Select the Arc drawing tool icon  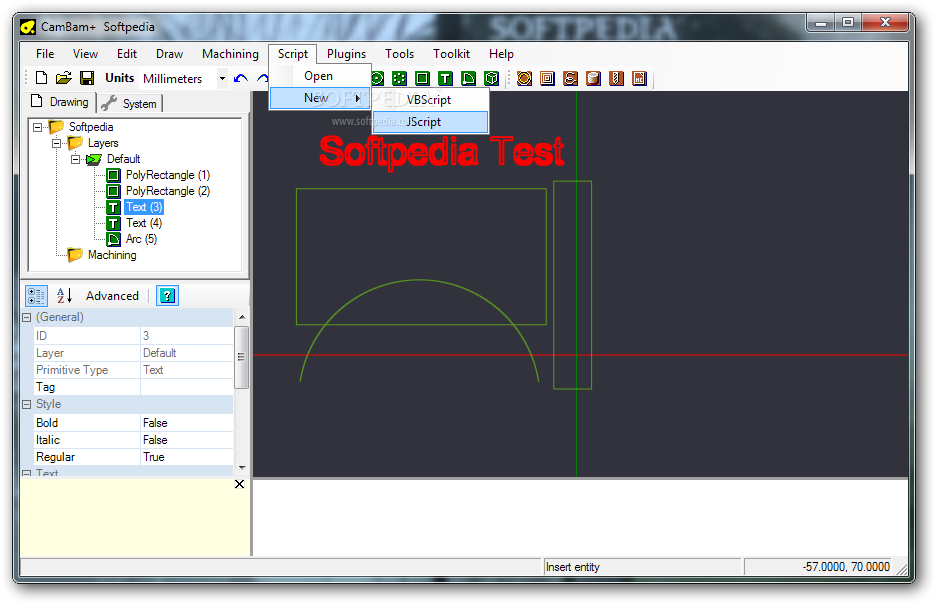pos(469,78)
